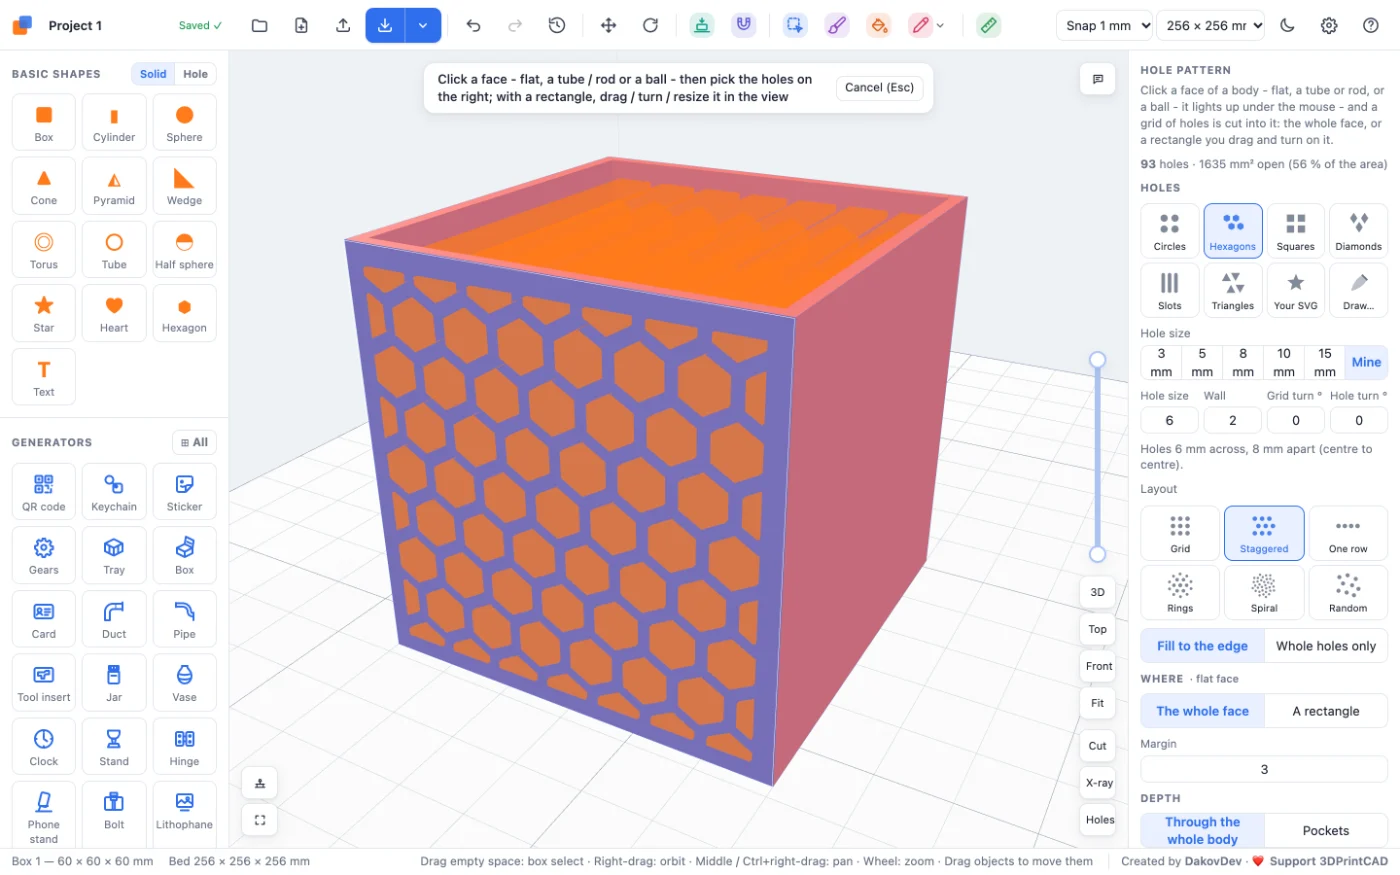Open the bed size 256 × 256 dropdown
Viewport: 1400px width, 875px height.
tap(1211, 26)
